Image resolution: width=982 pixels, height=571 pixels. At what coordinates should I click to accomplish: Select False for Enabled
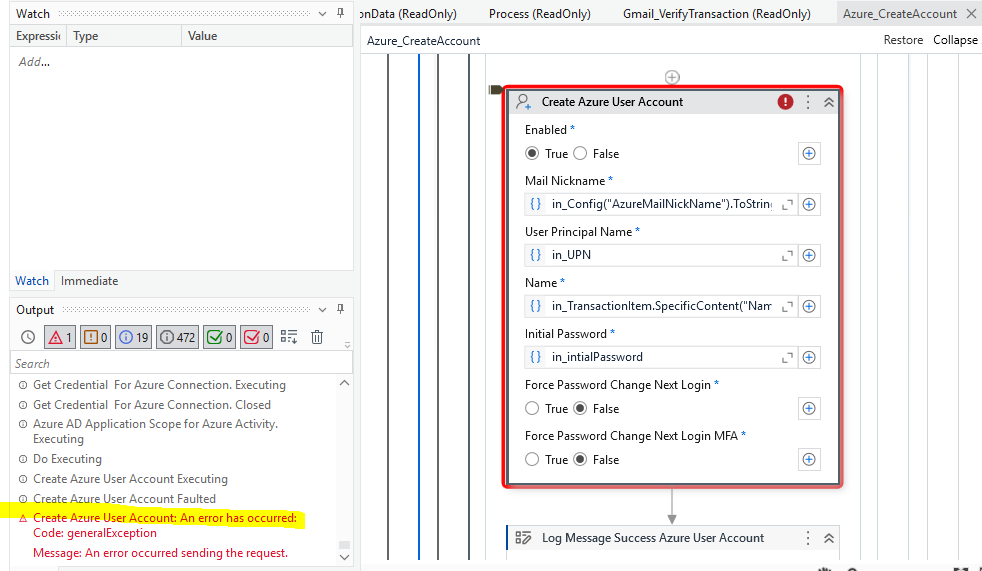click(580, 153)
